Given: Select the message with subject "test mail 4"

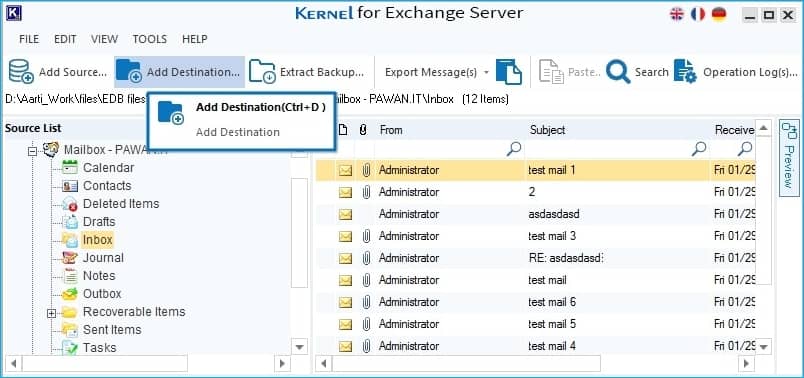Looking at the screenshot, I should [535, 346].
